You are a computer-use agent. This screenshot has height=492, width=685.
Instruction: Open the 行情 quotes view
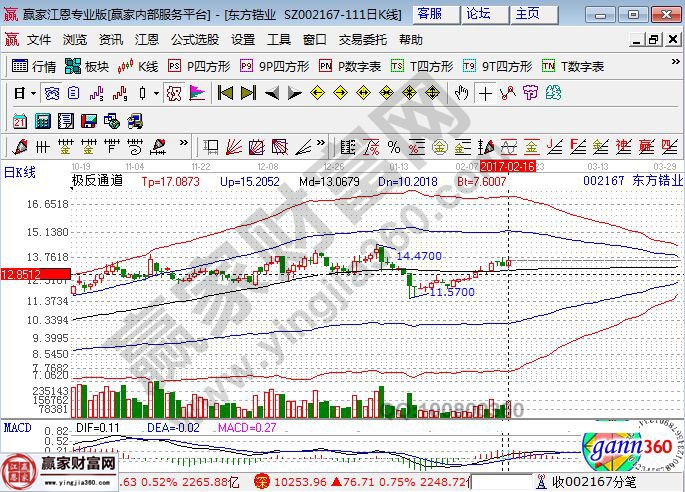click(x=34, y=66)
